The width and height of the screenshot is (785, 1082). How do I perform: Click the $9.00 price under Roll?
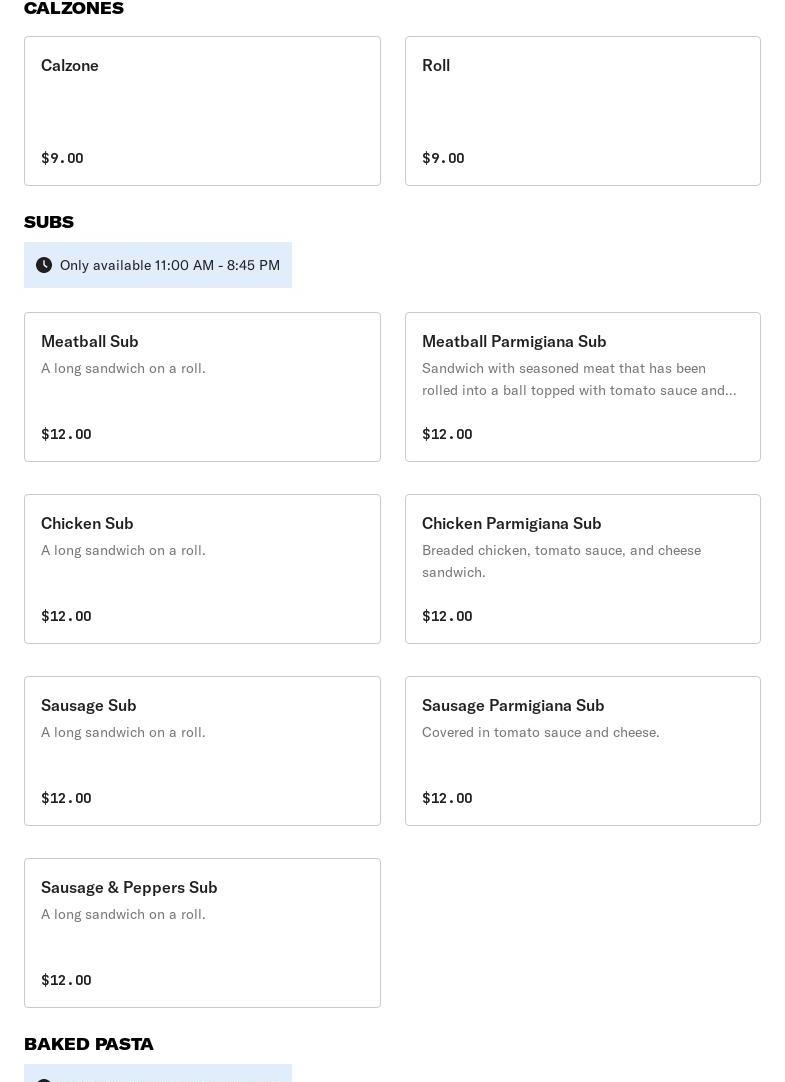tap(443, 158)
